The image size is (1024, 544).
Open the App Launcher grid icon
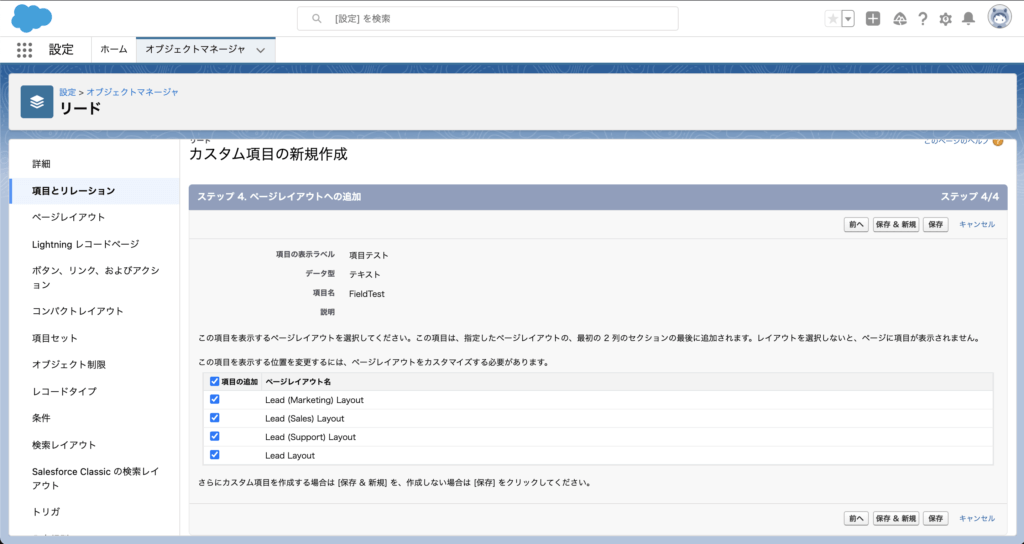click(24, 50)
